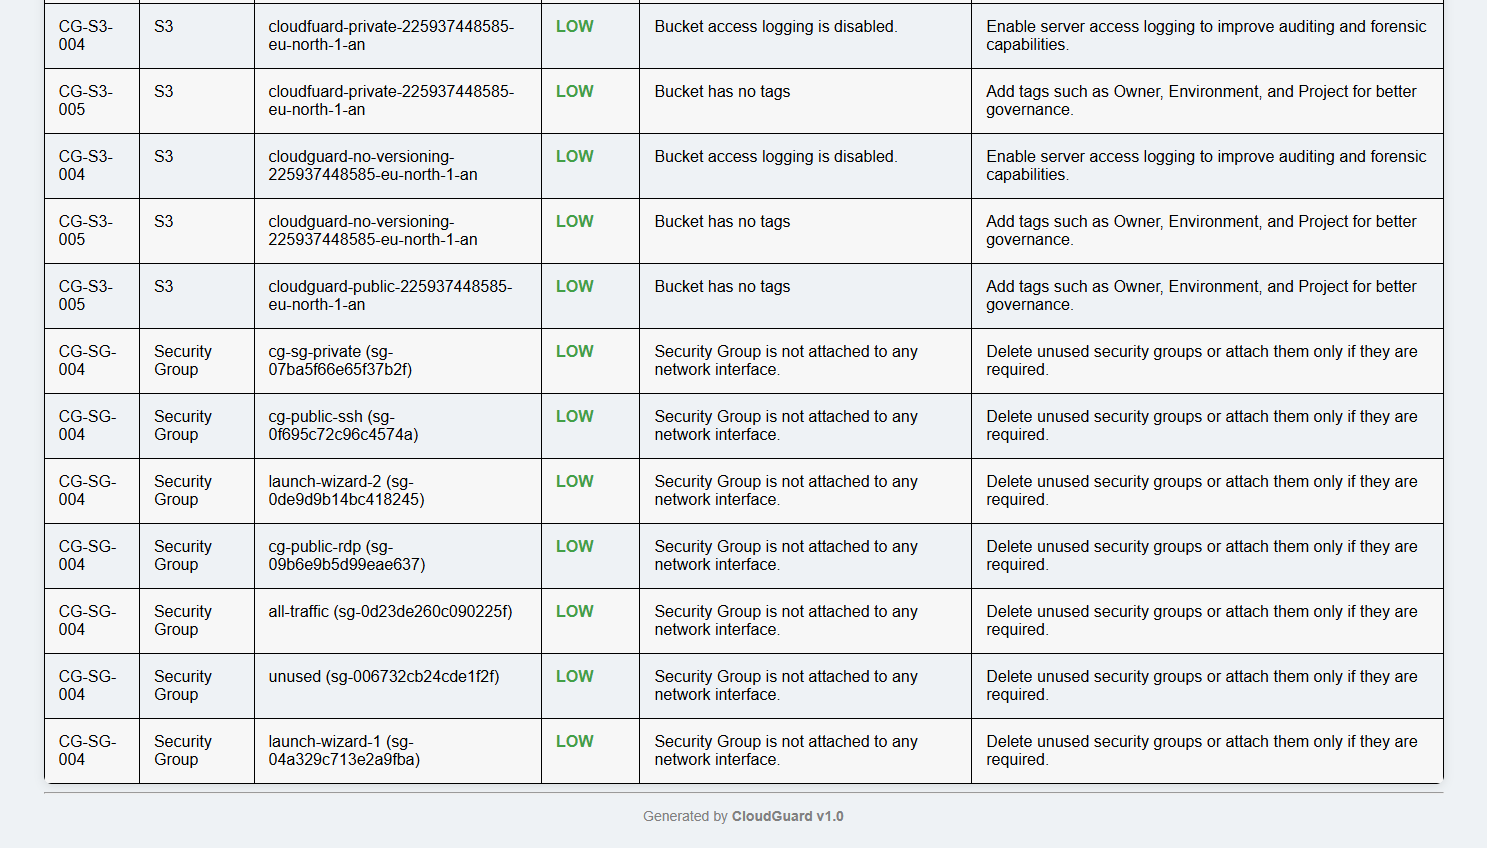The height and width of the screenshot is (848, 1487).
Task: Click the LOW severity for all-traffic
Action: (574, 611)
